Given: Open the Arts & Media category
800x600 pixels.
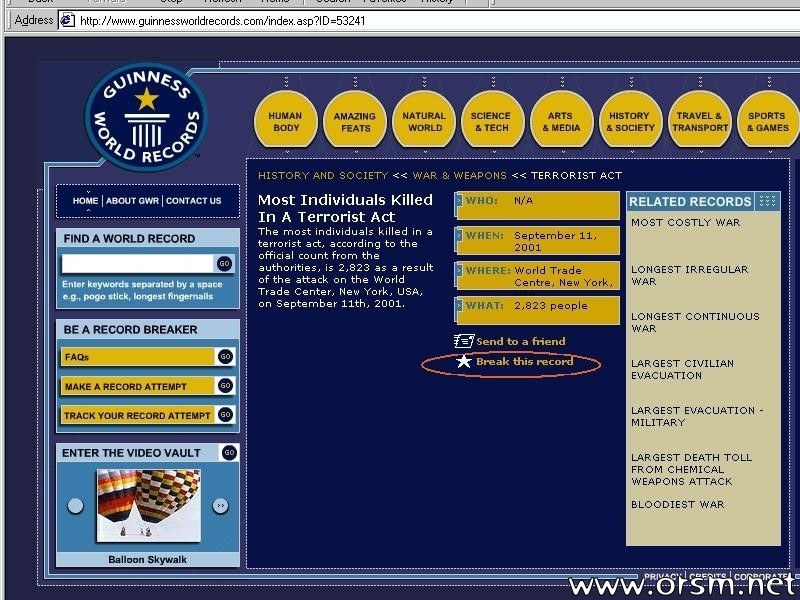Looking at the screenshot, I should pyautogui.click(x=562, y=120).
